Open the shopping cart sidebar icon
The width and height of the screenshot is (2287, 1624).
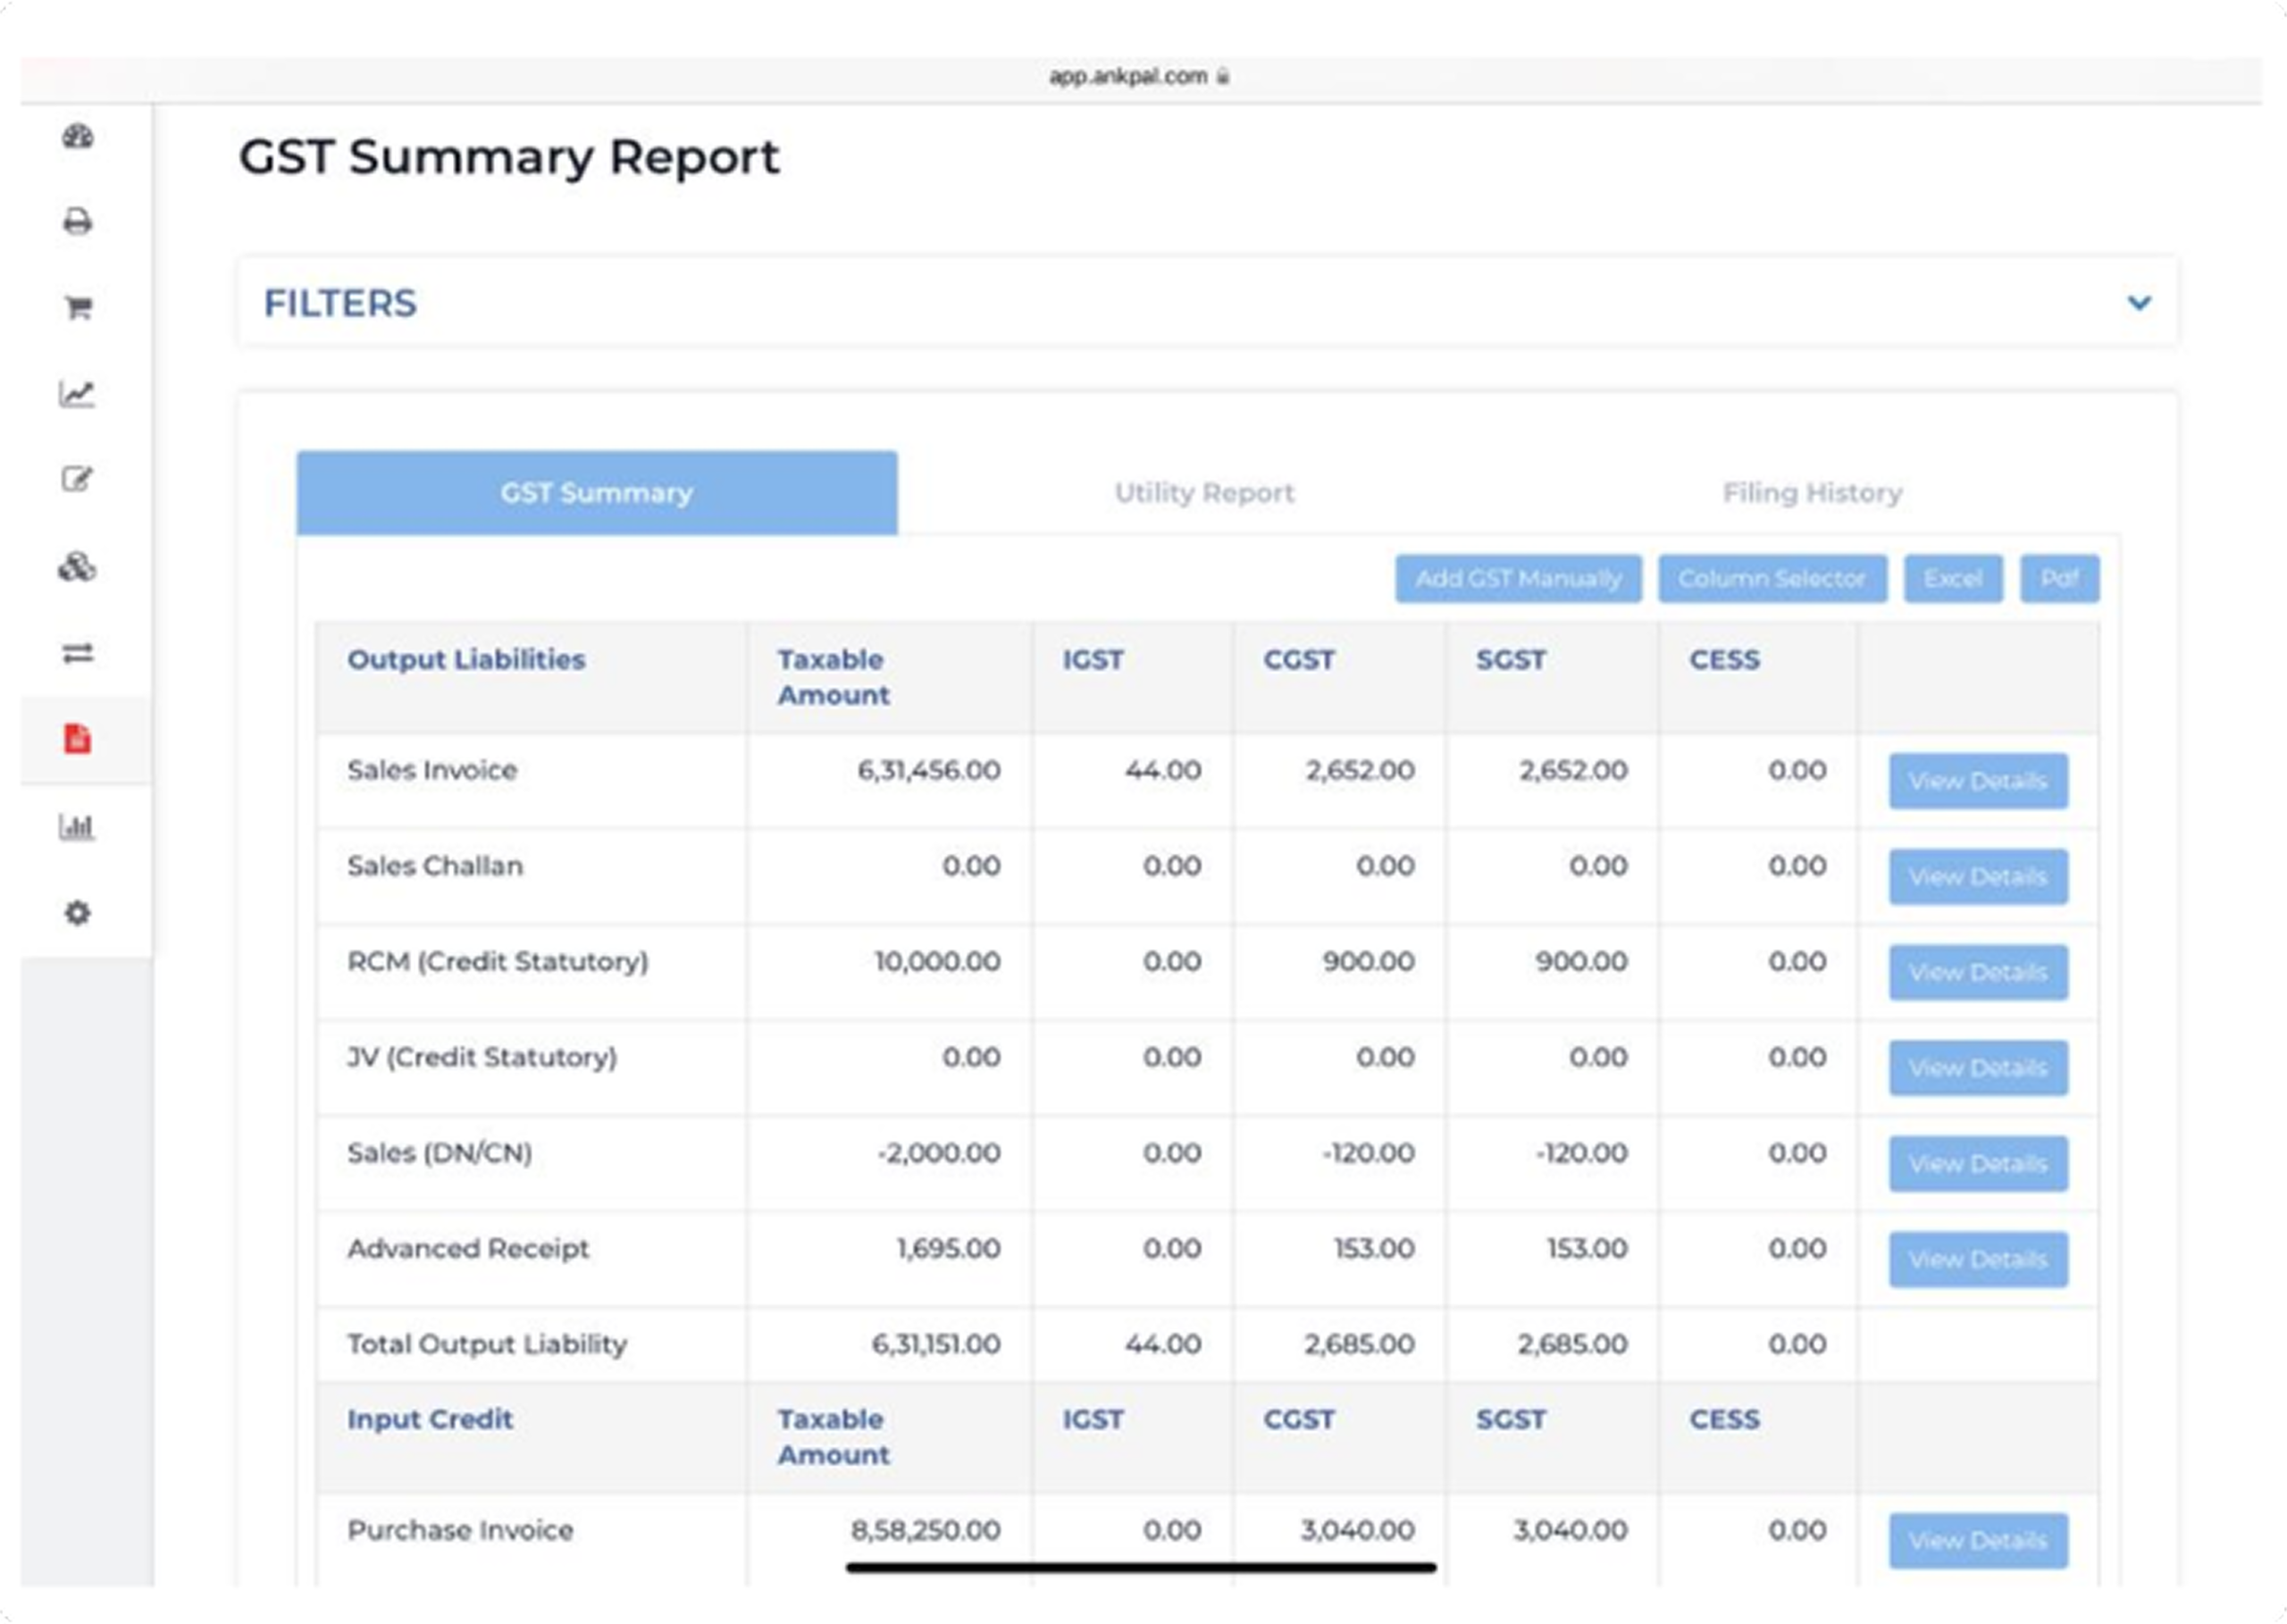[78, 307]
